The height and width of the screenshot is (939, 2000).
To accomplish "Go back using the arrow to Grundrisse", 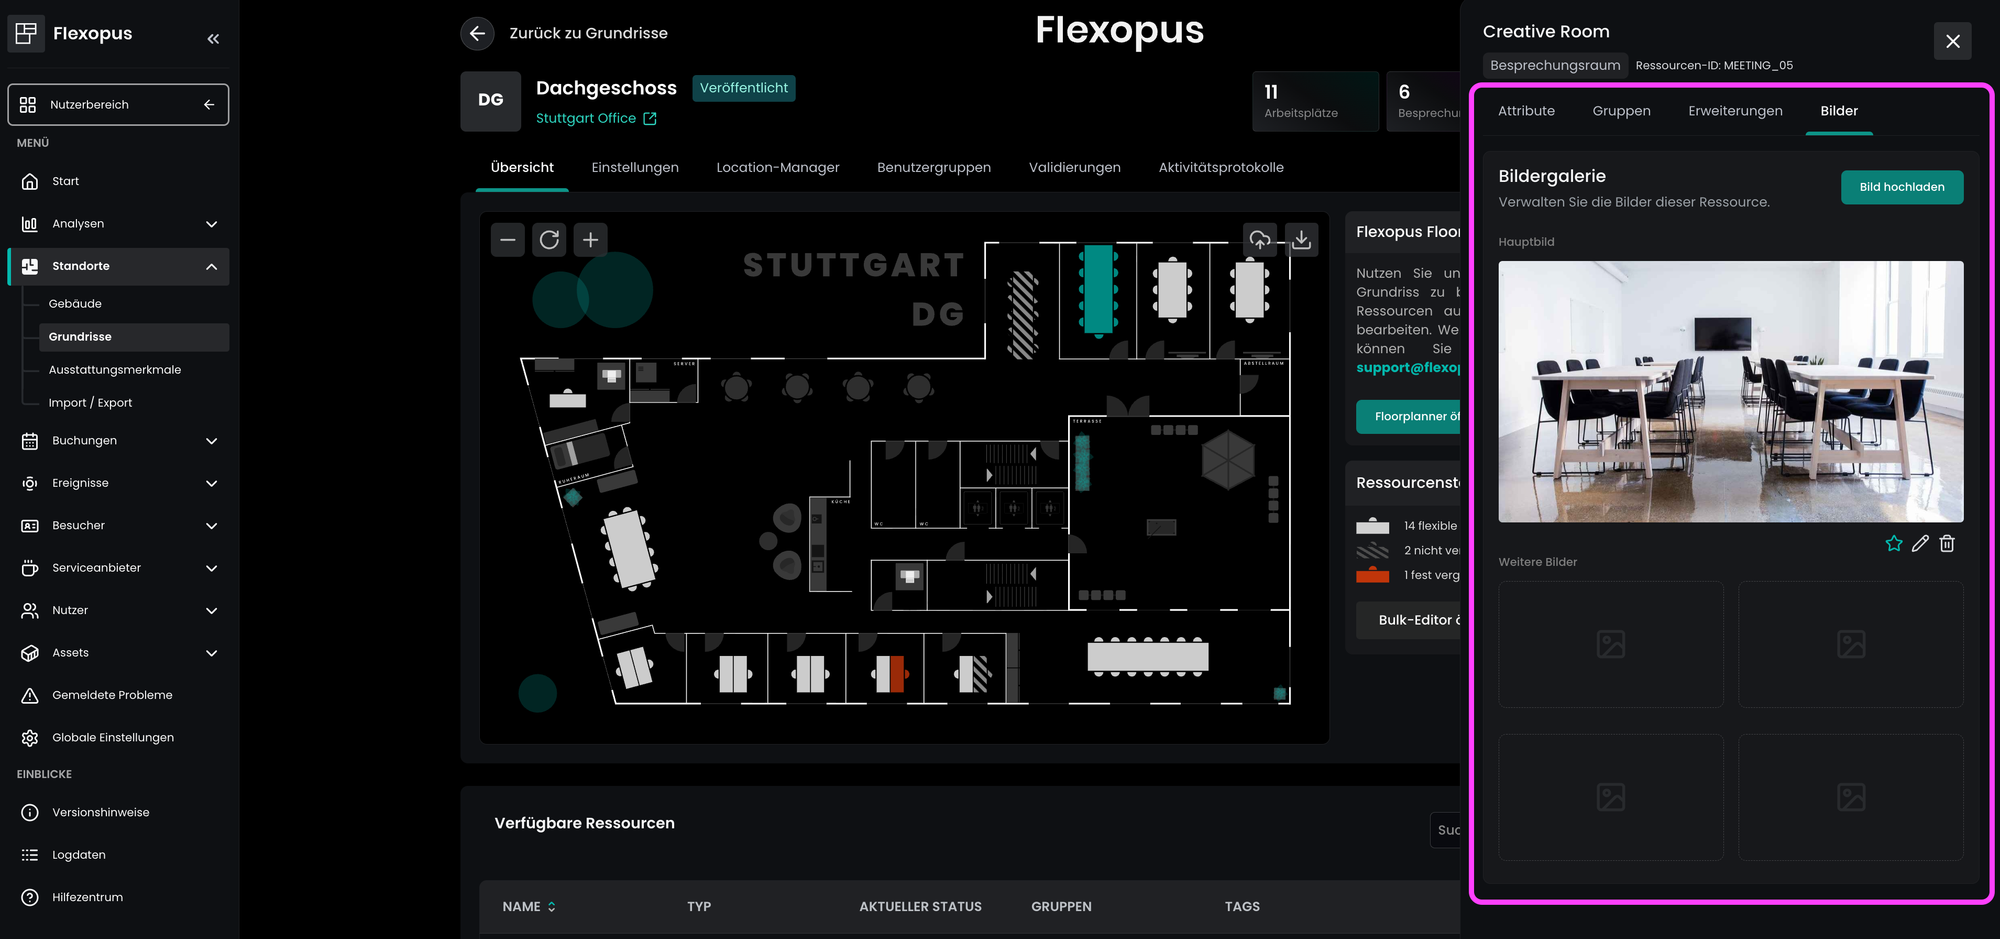I will pyautogui.click(x=477, y=33).
